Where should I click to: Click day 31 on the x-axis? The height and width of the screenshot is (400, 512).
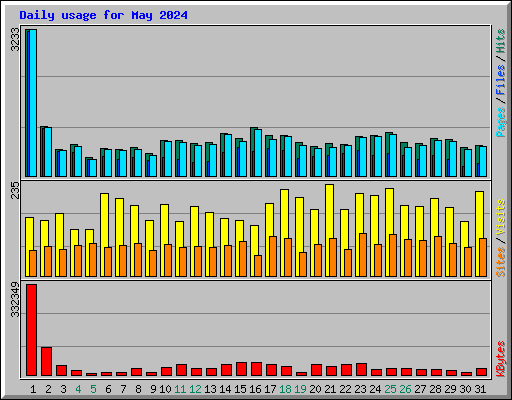[480, 389]
